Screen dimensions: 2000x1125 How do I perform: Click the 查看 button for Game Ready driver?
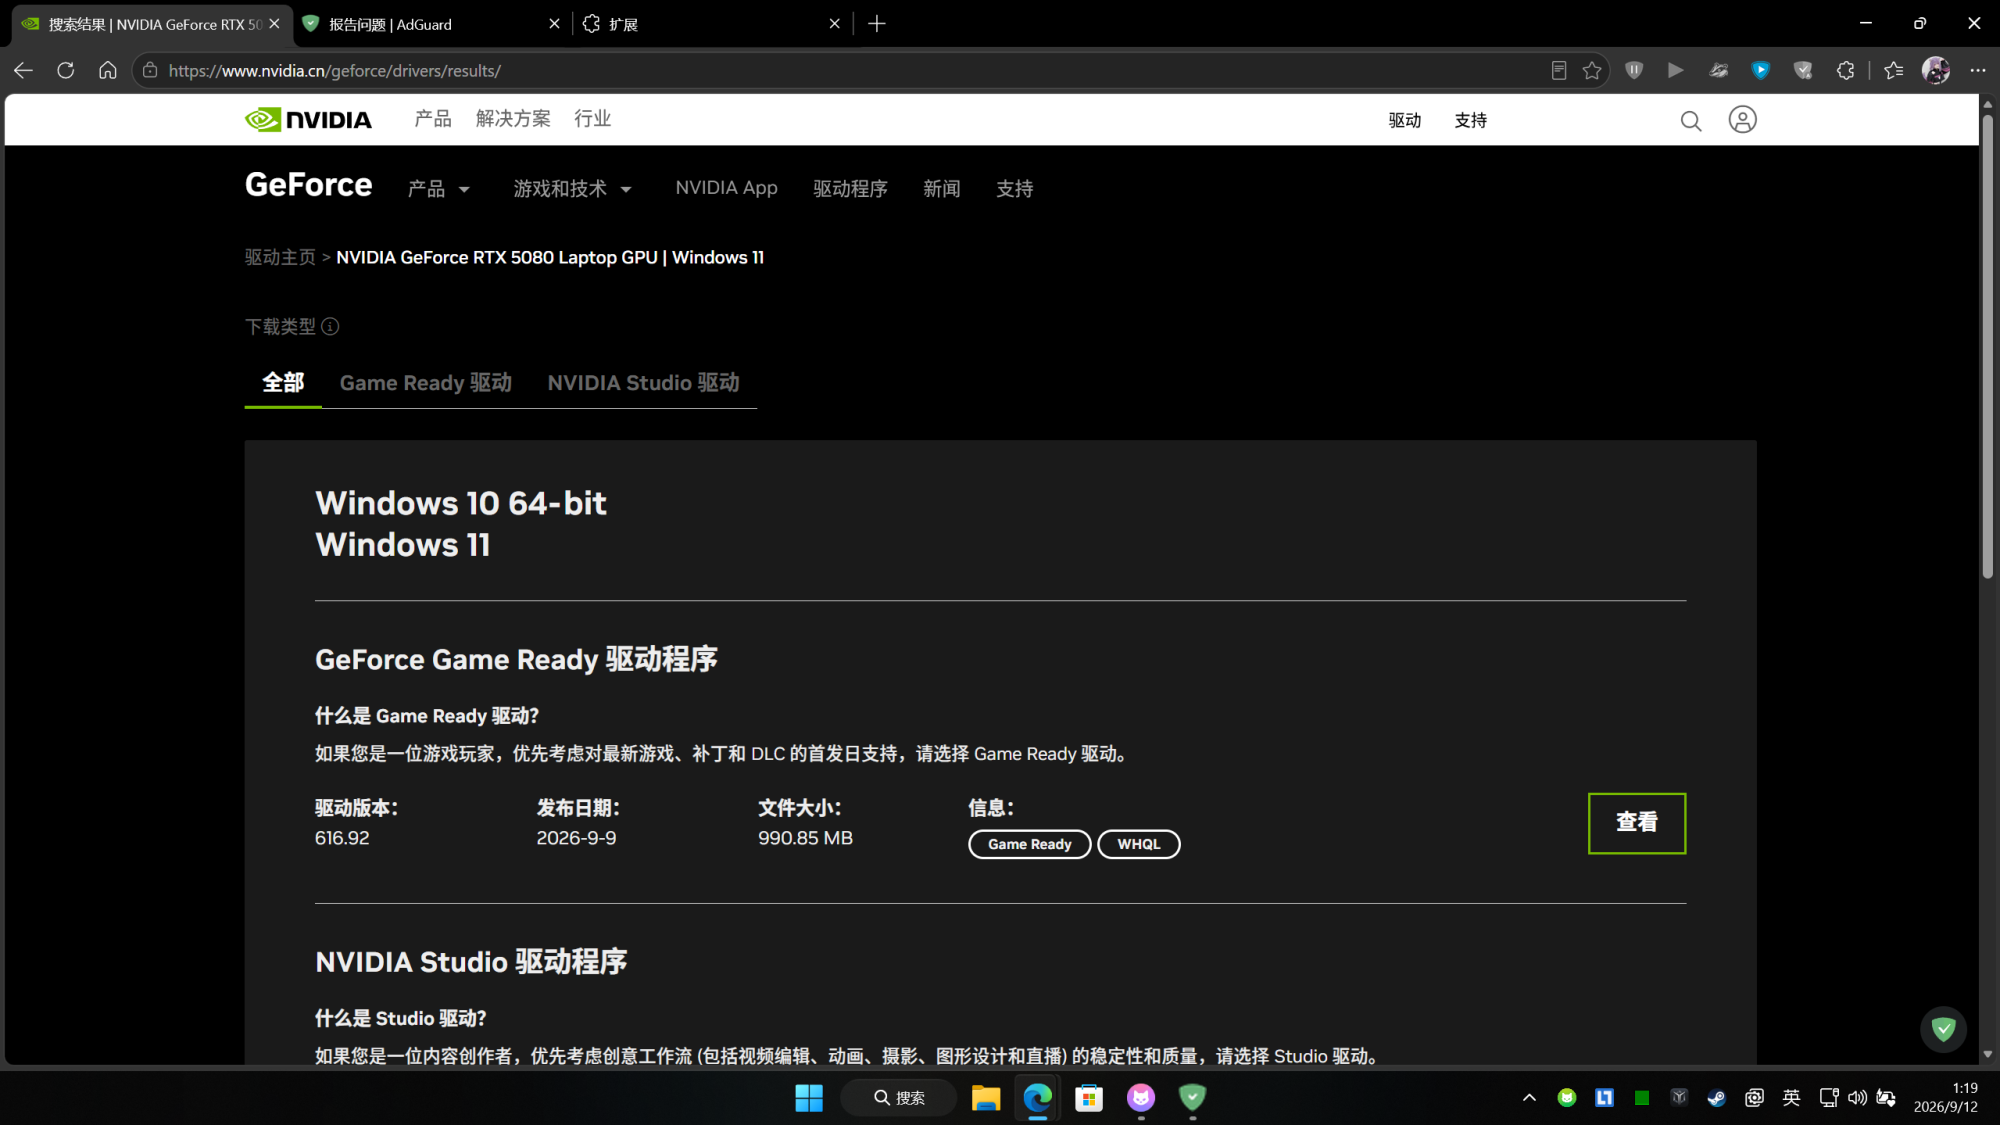[x=1637, y=823]
